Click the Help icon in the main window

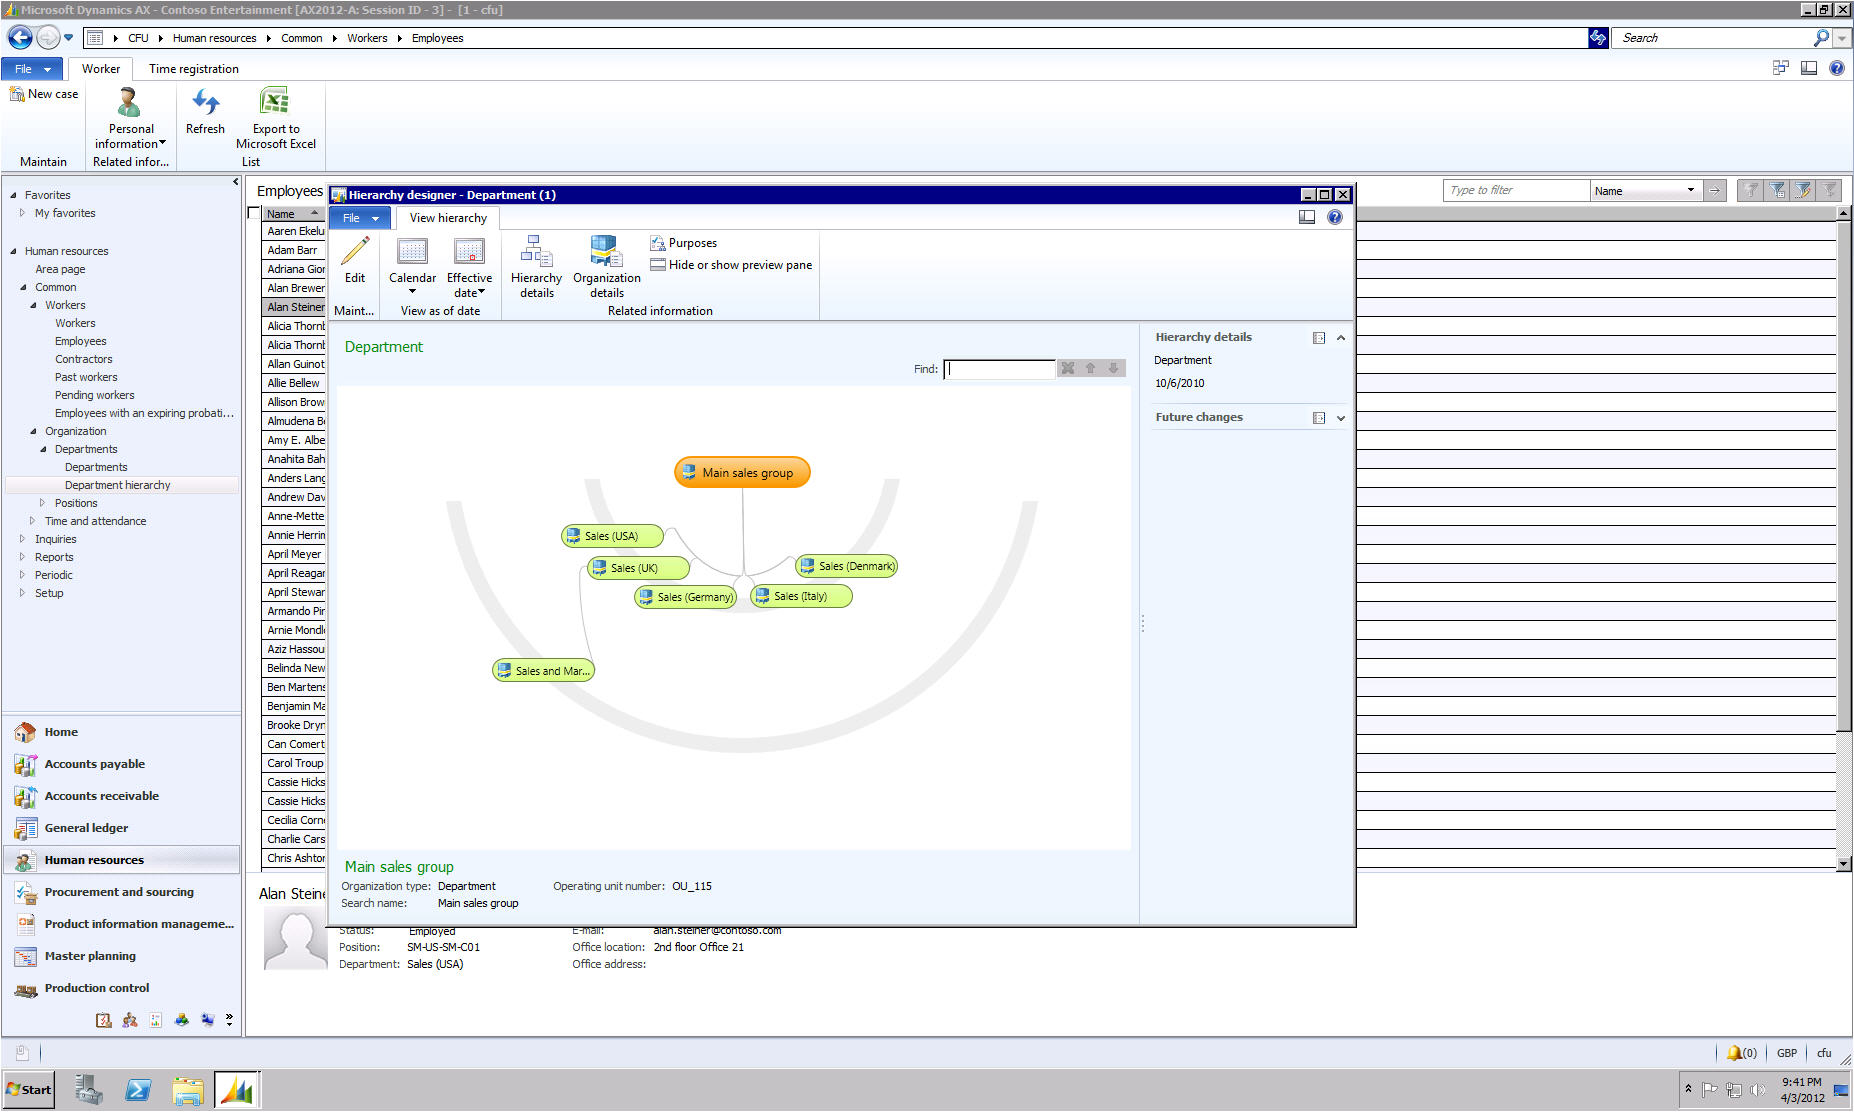1837,68
